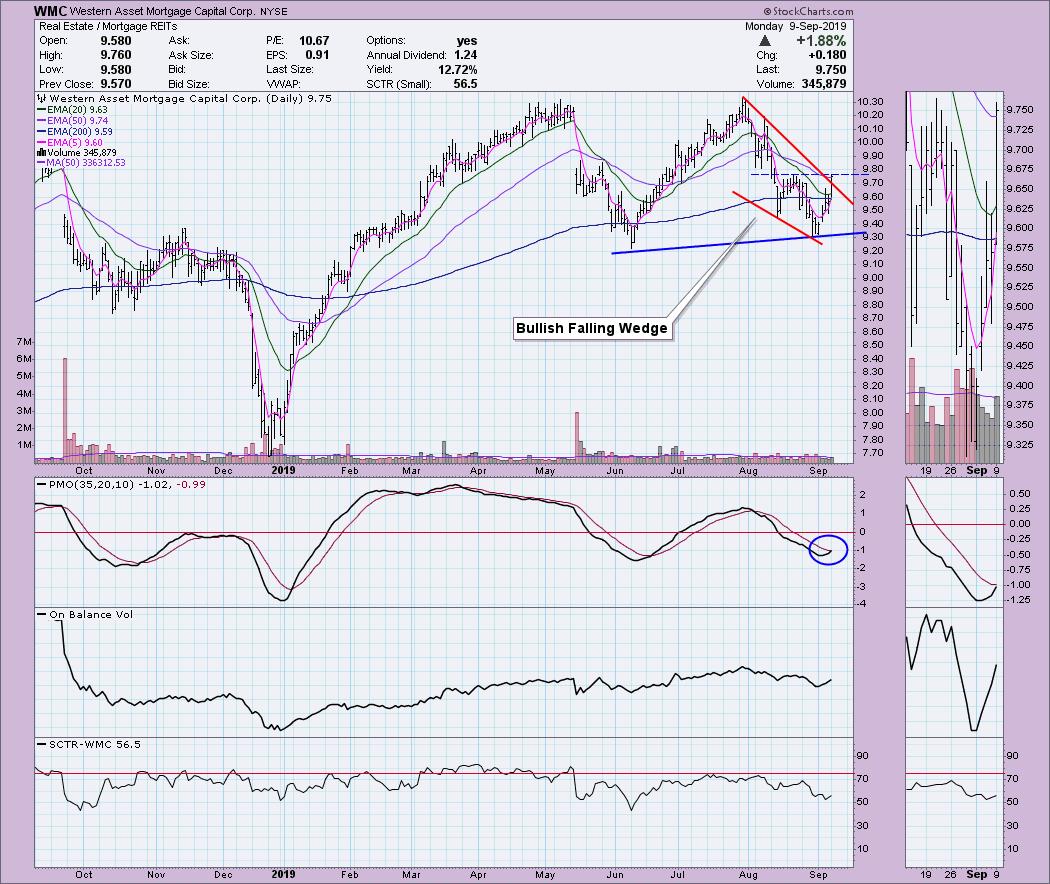
Task: Click the Chg value +0.180
Action: [x=828, y=55]
